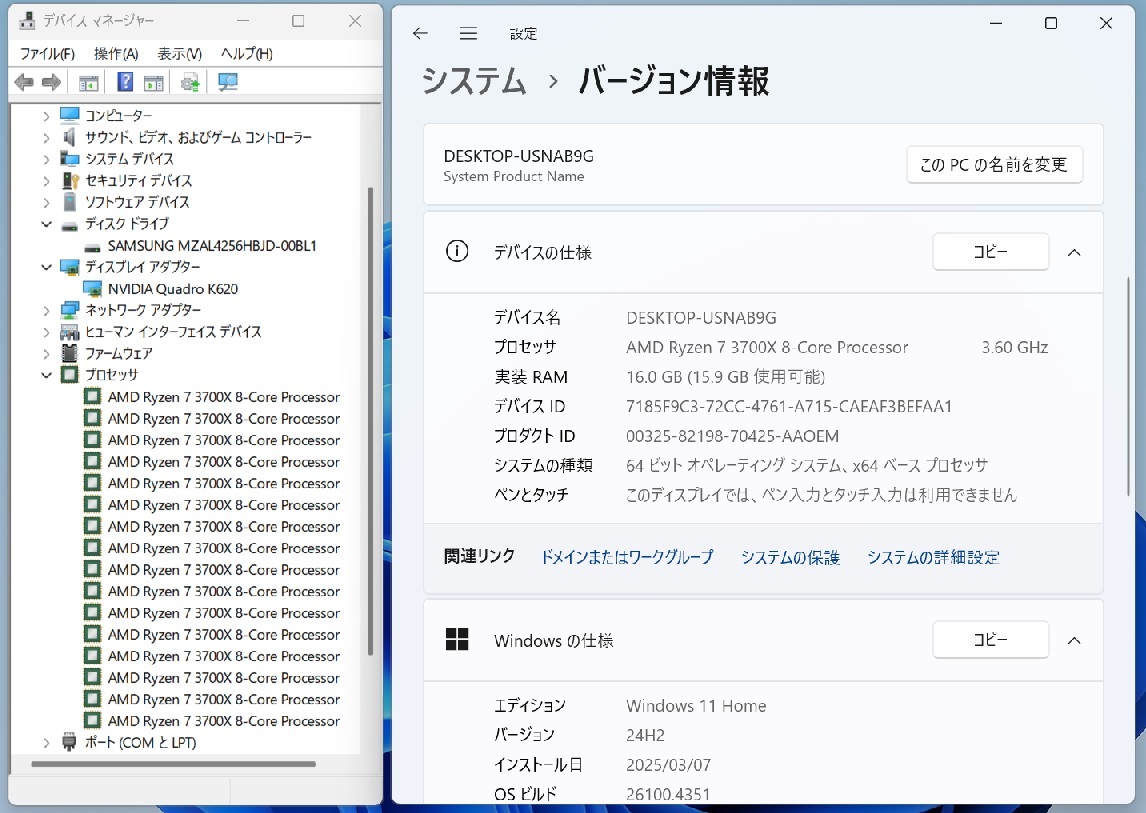This screenshot has width=1146, height=813.
Task: Select SAMSUNG MZAL4256HBJD-00BL1 disk drive
Action: coord(212,246)
